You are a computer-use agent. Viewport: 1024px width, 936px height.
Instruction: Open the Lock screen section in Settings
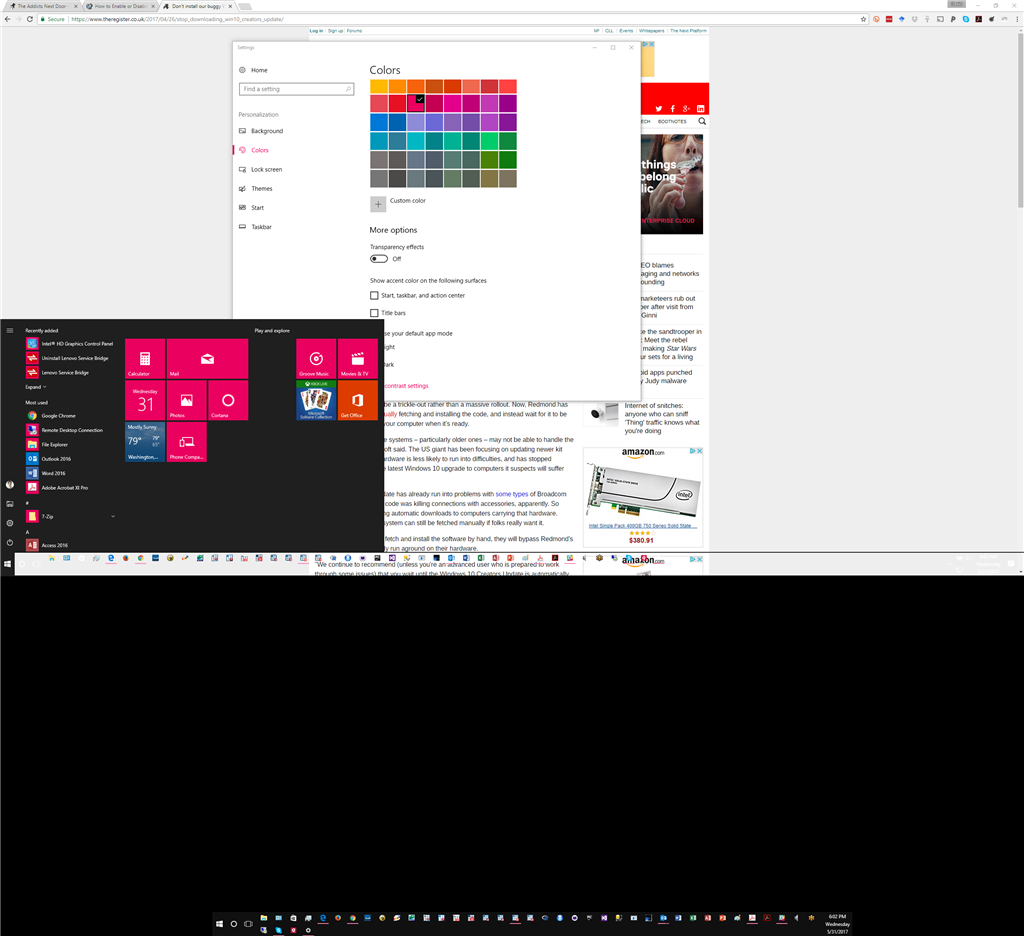coord(261,169)
